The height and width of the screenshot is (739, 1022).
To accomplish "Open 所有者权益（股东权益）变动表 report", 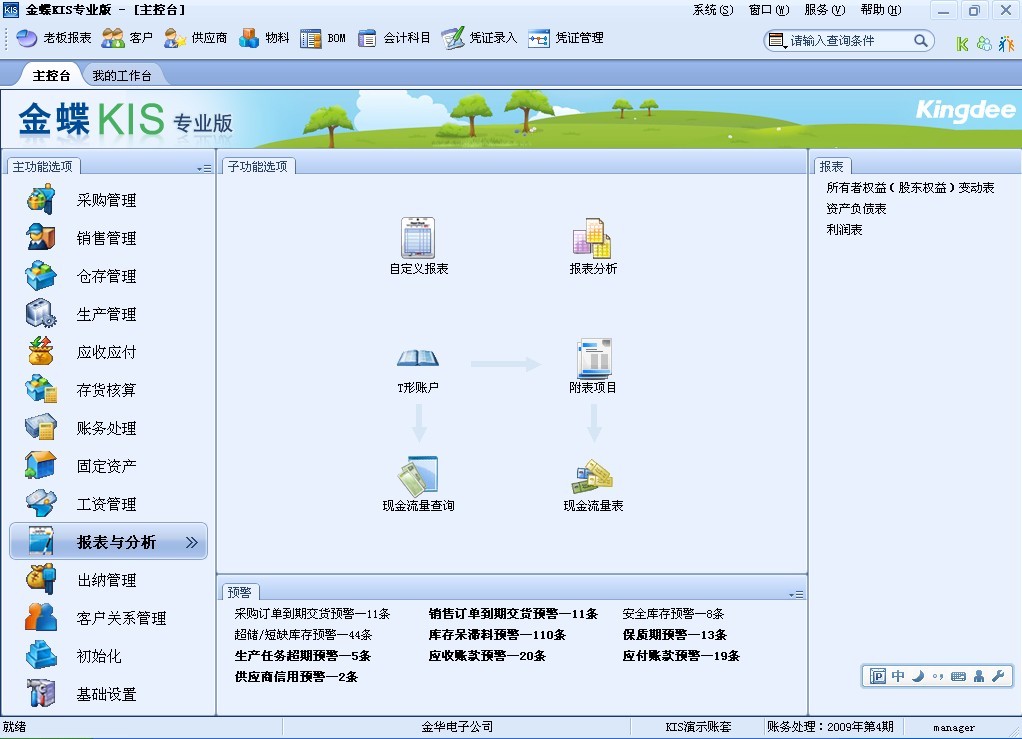I will point(910,188).
